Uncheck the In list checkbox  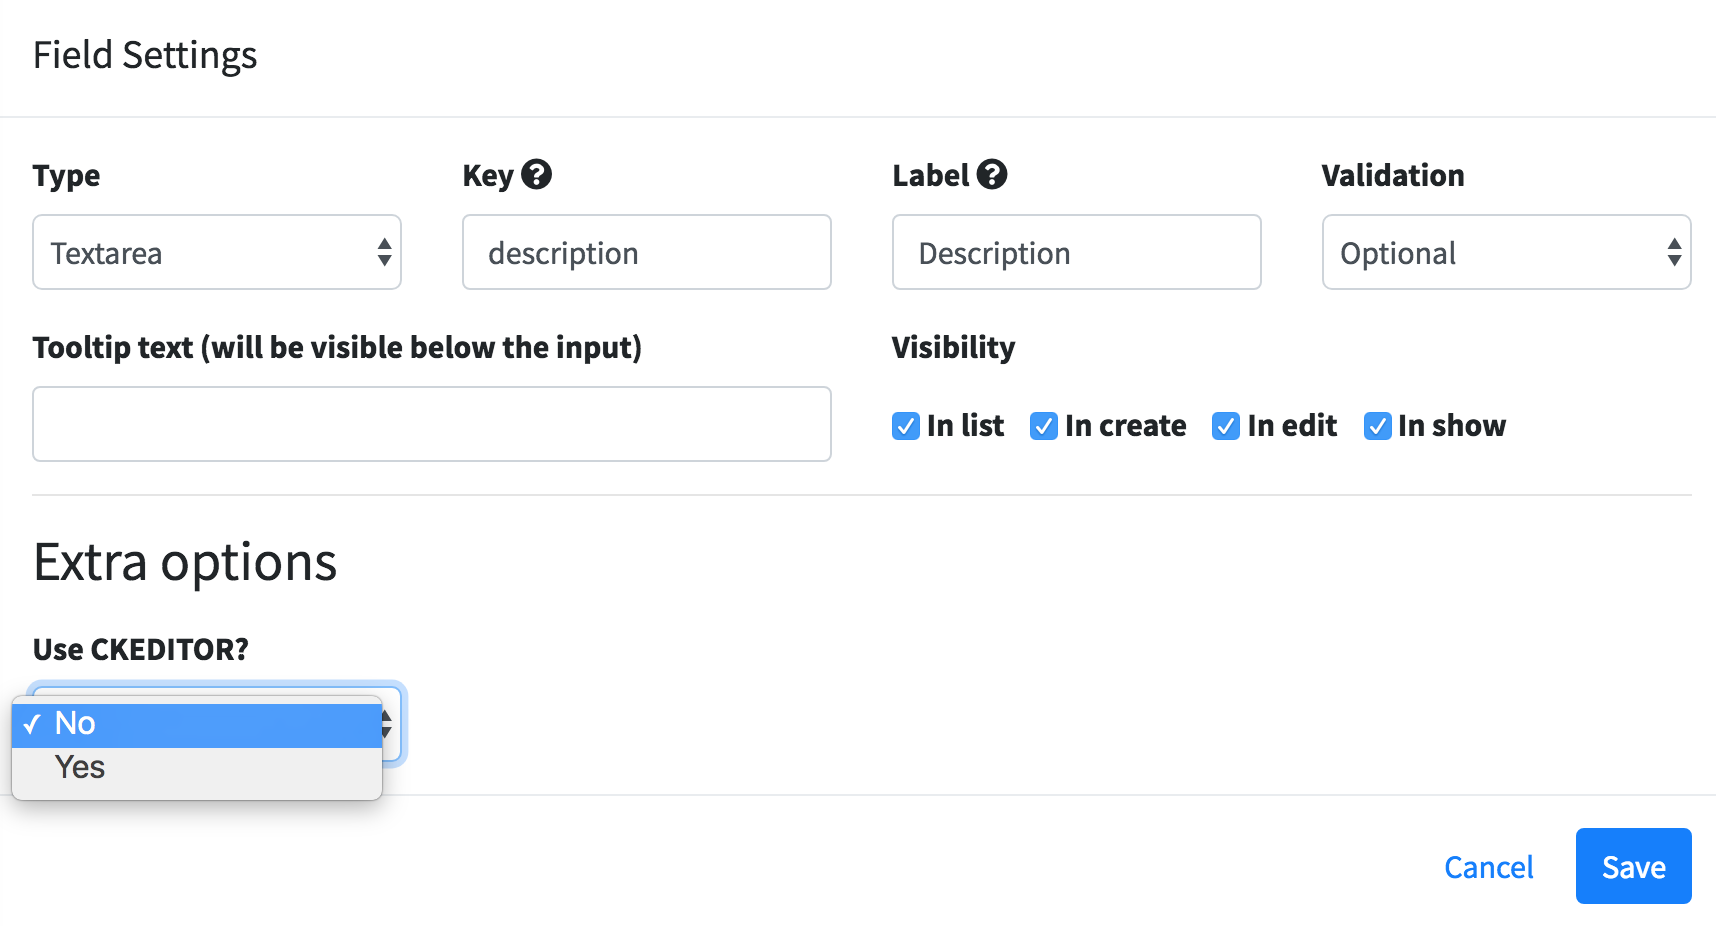[x=906, y=426]
